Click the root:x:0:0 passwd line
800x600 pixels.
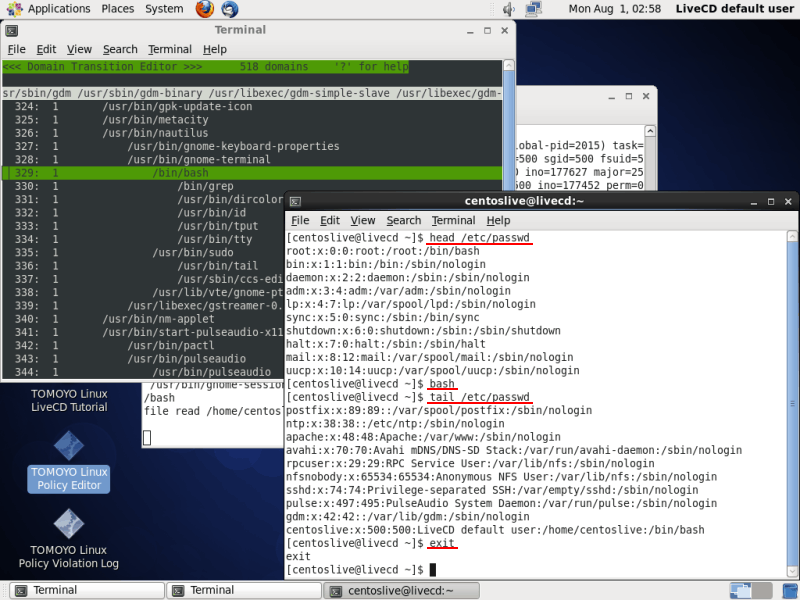click(383, 251)
